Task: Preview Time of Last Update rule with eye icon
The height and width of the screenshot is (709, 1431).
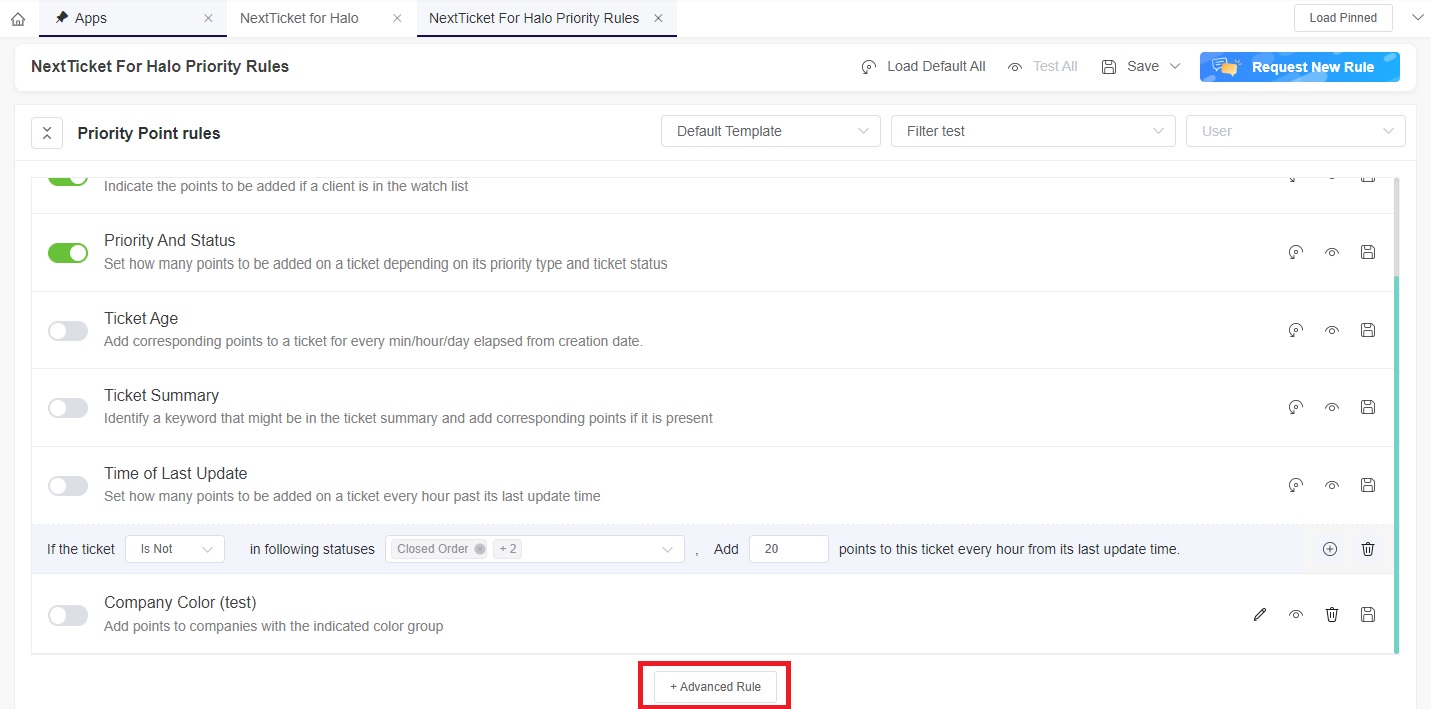Action: [1332, 485]
